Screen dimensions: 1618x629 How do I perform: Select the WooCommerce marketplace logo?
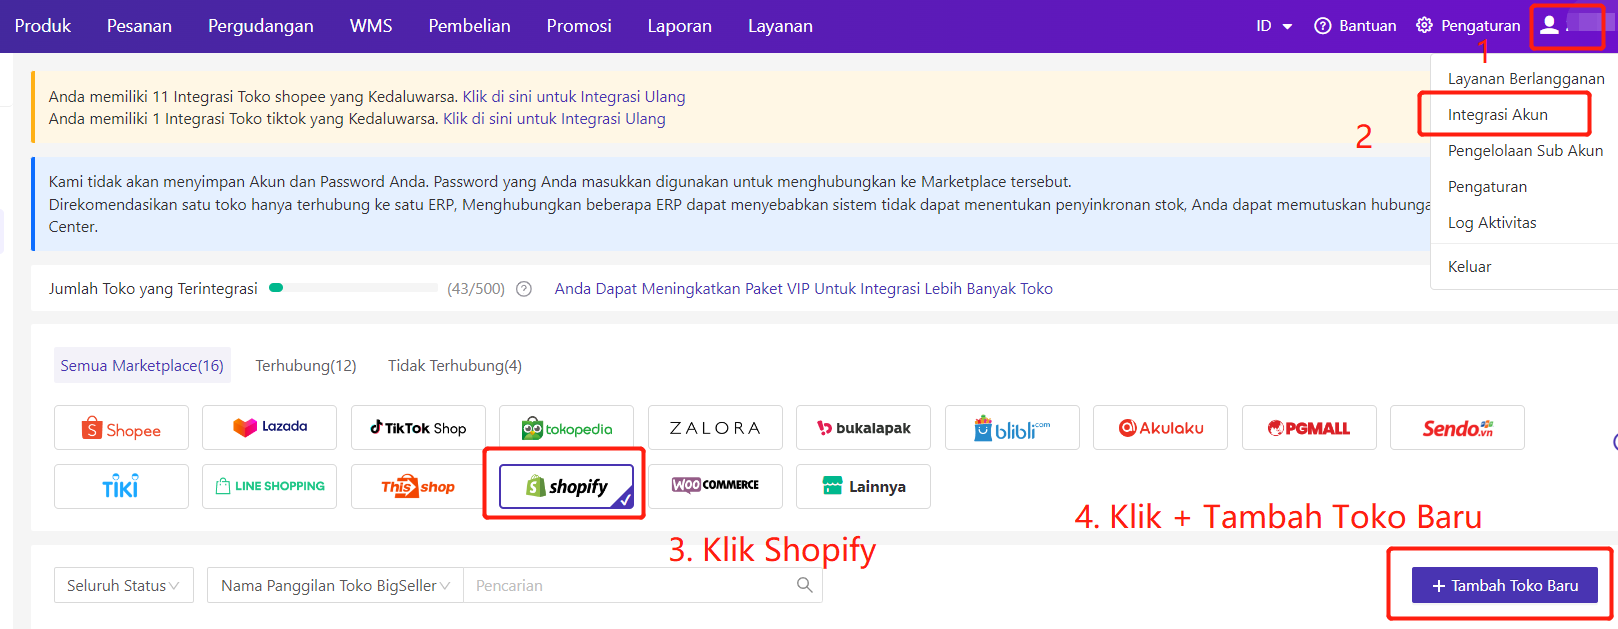point(715,487)
